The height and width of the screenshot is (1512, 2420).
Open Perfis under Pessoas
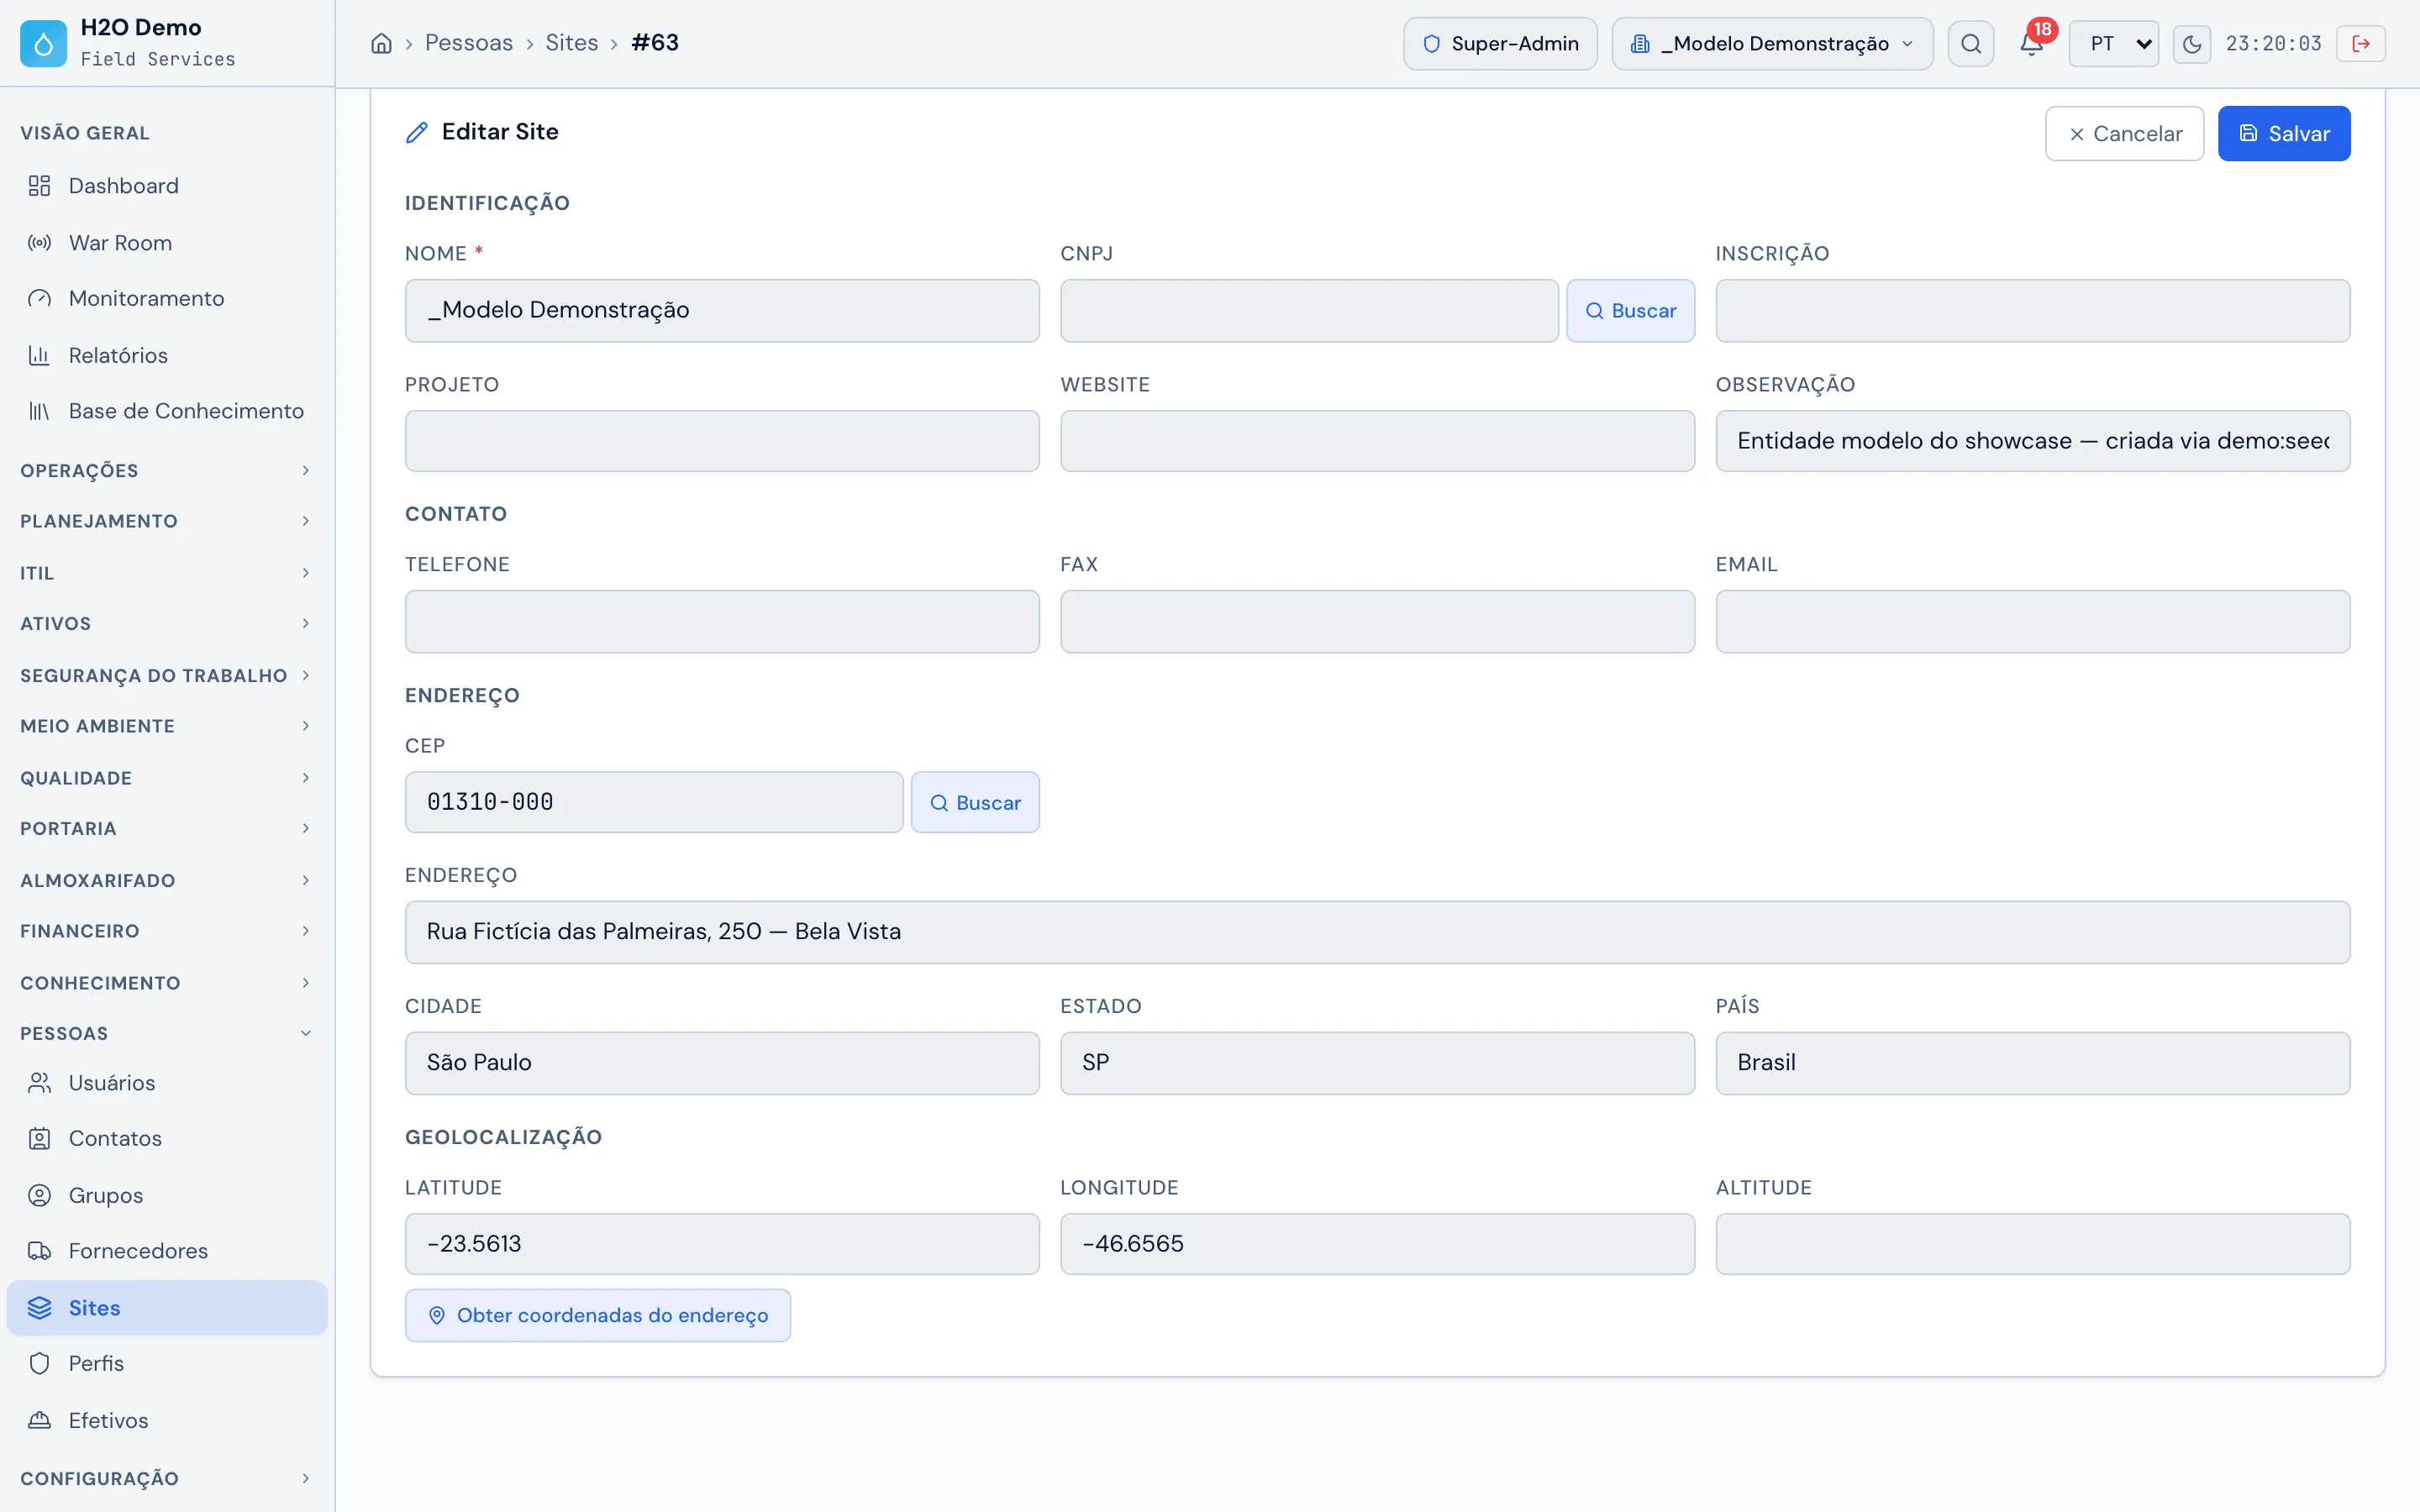point(167,1363)
